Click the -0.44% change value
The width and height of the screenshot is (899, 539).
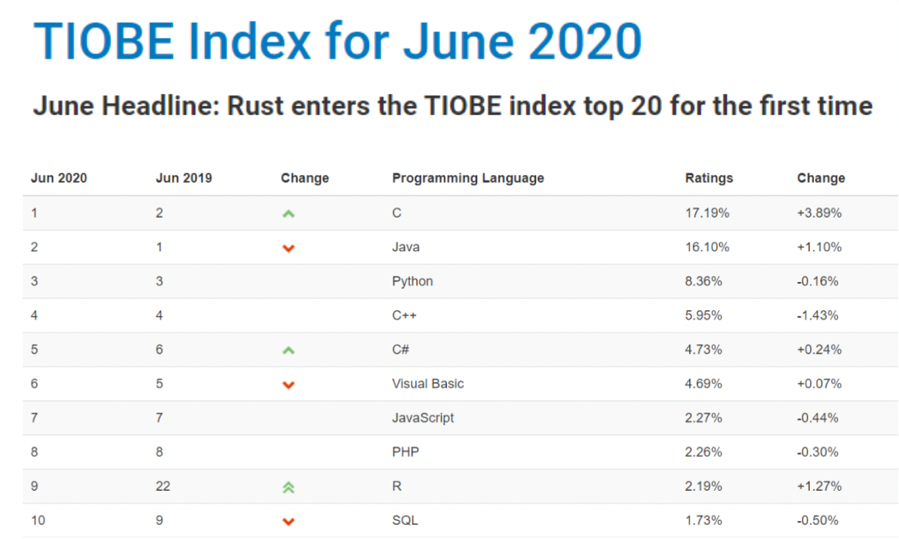tap(818, 418)
